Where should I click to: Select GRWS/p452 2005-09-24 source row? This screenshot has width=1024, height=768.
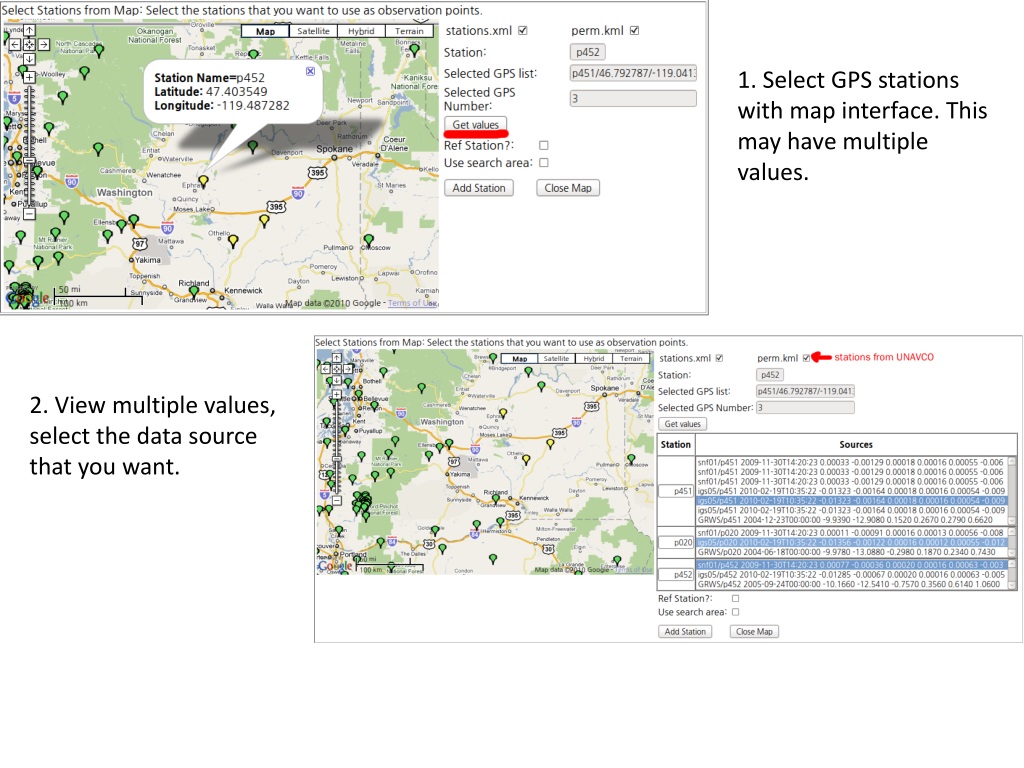click(x=852, y=584)
